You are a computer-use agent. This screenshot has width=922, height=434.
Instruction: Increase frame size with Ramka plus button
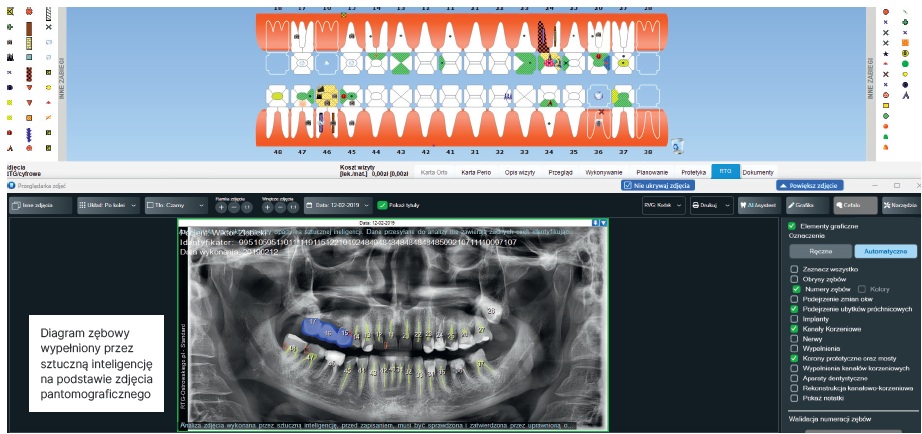click(x=221, y=207)
